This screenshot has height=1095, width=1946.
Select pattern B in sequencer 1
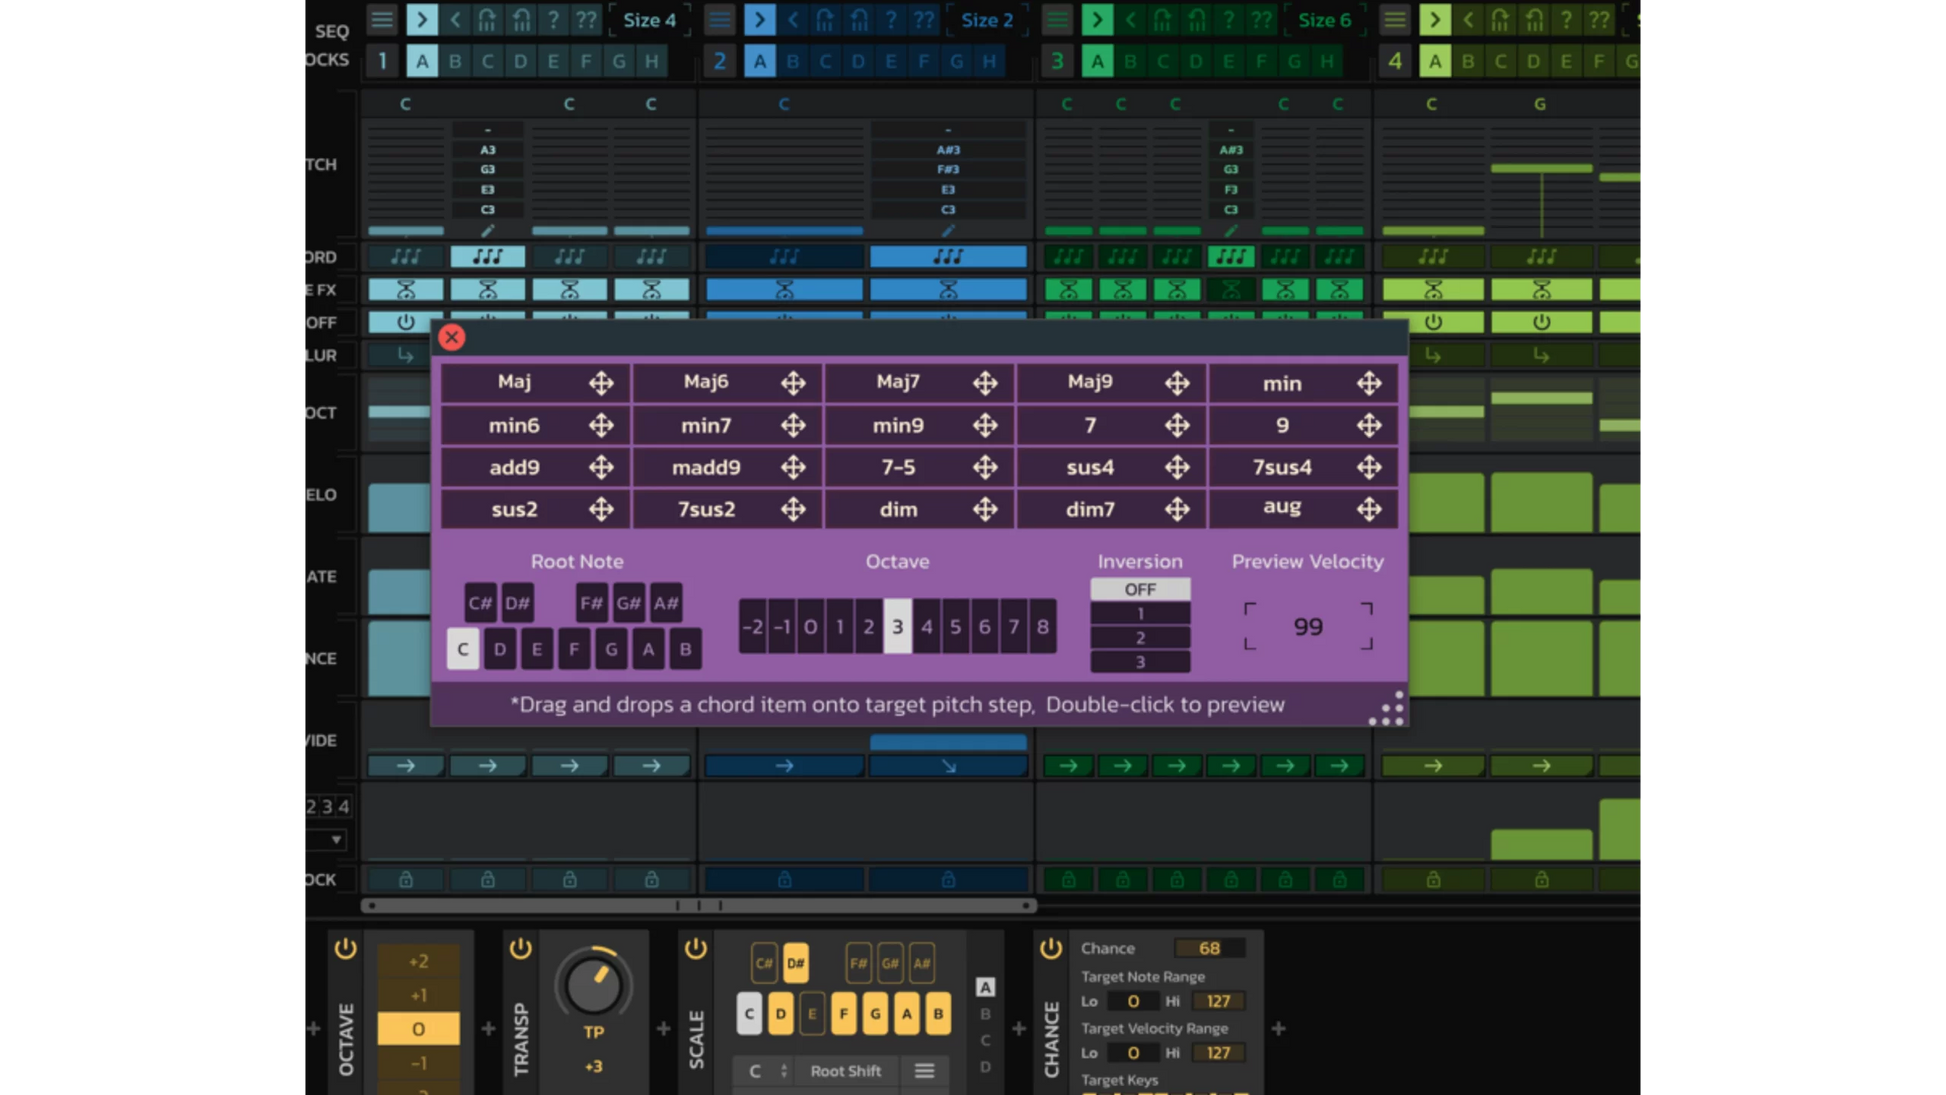tap(455, 62)
